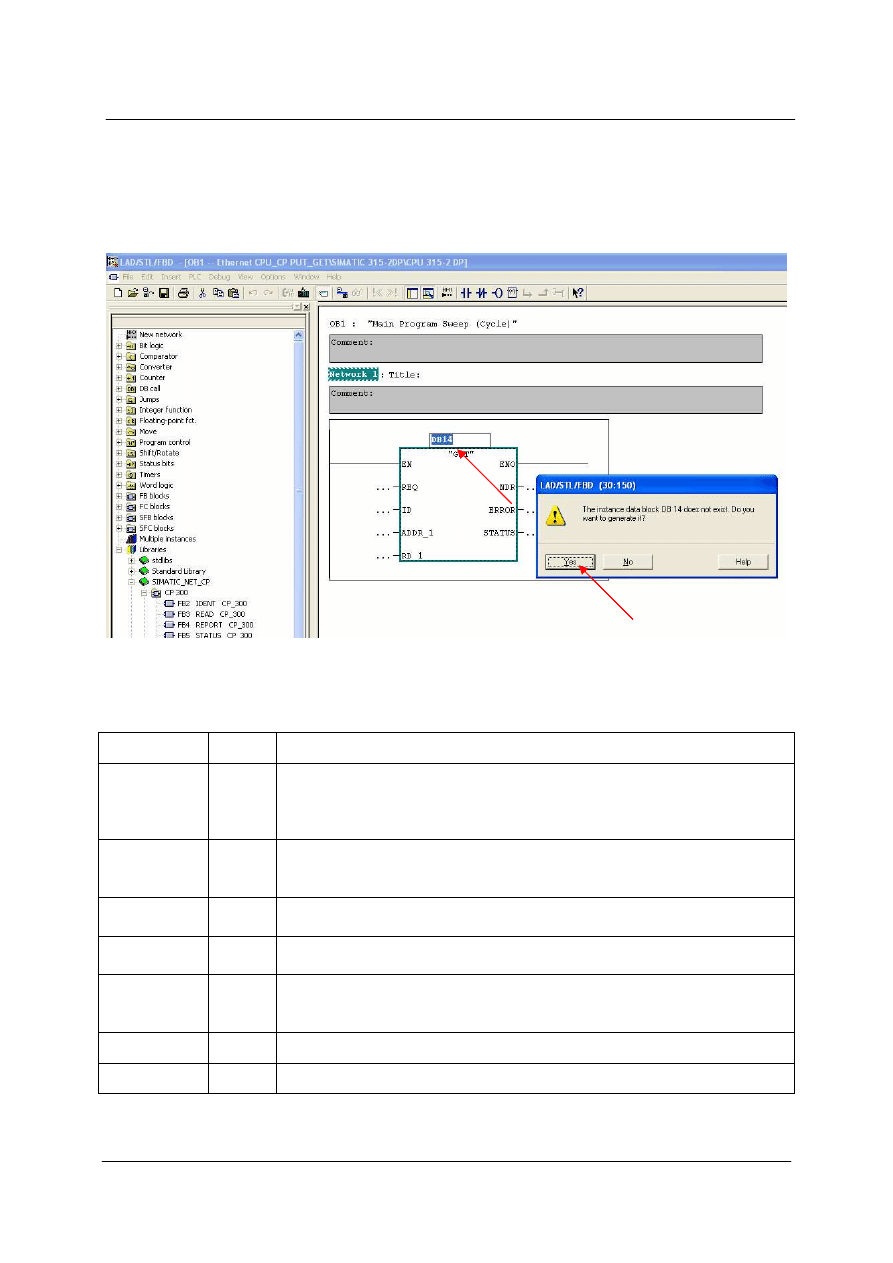Insert an output coil from toolbar
This screenshot has width=893, height=1263.
(x=497, y=293)
